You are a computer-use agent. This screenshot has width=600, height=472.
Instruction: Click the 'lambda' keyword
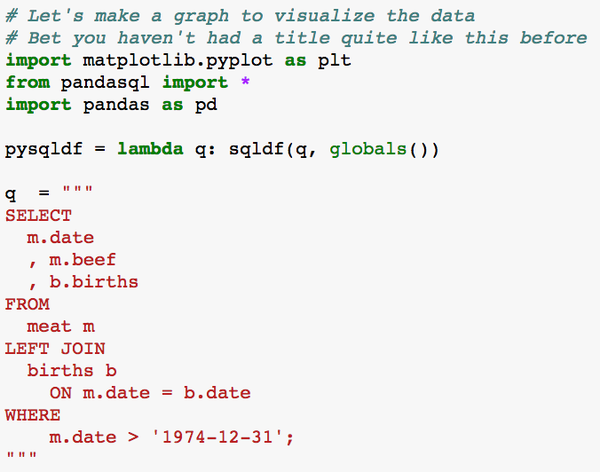(x=152, y=150)
